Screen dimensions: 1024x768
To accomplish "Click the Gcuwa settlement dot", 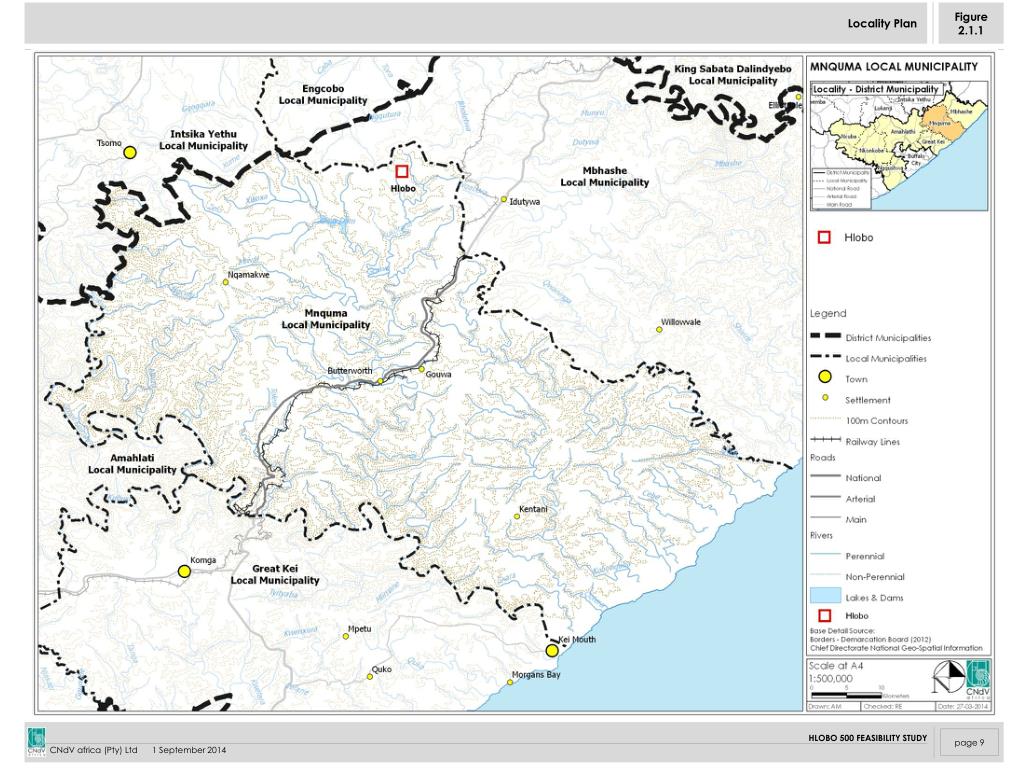I will coord(421,369).
